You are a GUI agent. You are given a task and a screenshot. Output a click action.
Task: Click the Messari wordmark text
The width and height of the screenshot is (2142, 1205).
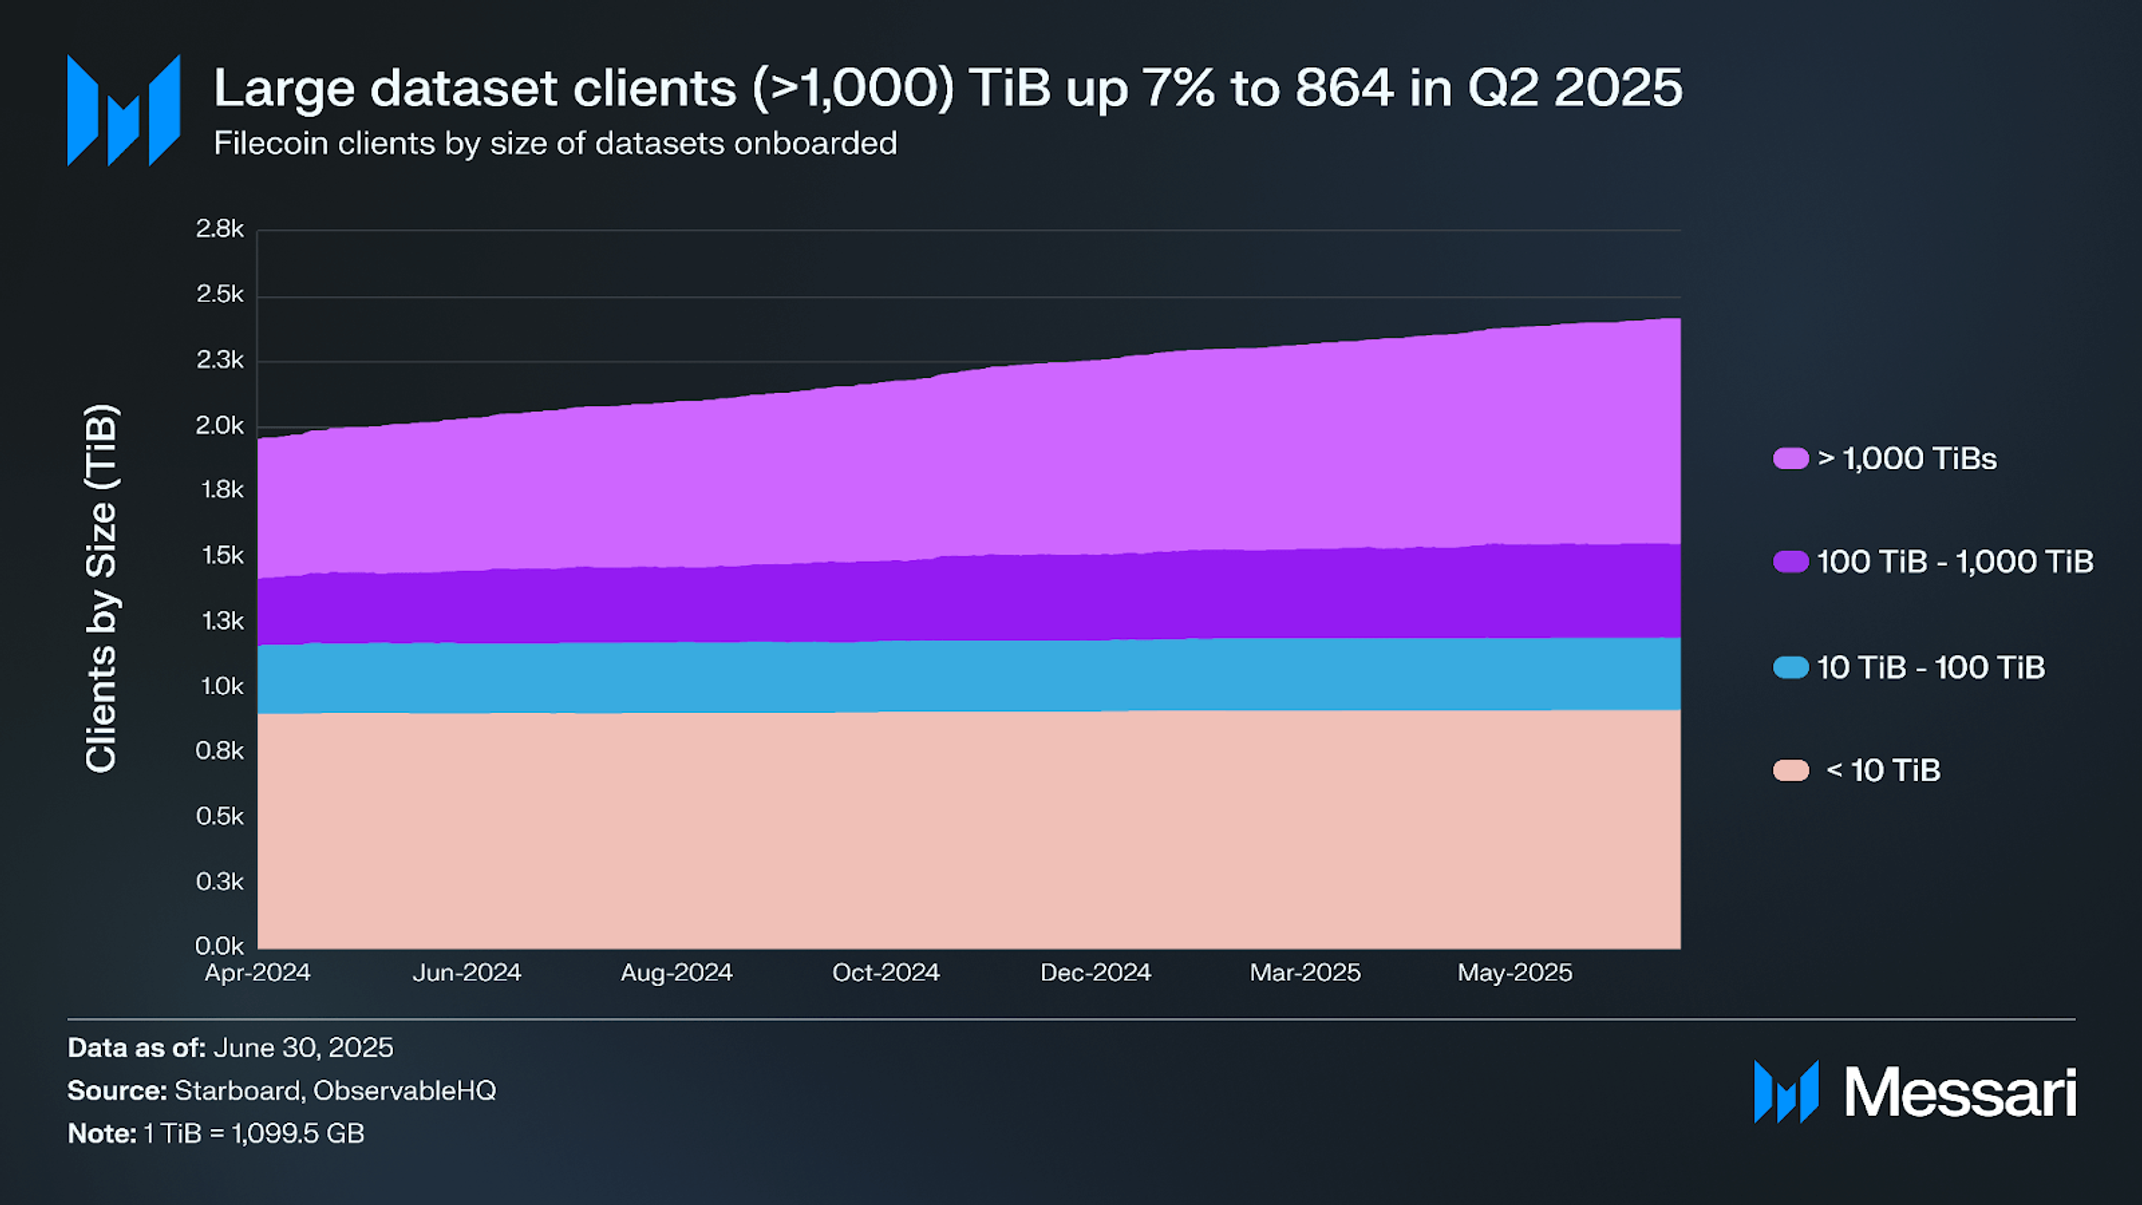tap(1960, 1092)
